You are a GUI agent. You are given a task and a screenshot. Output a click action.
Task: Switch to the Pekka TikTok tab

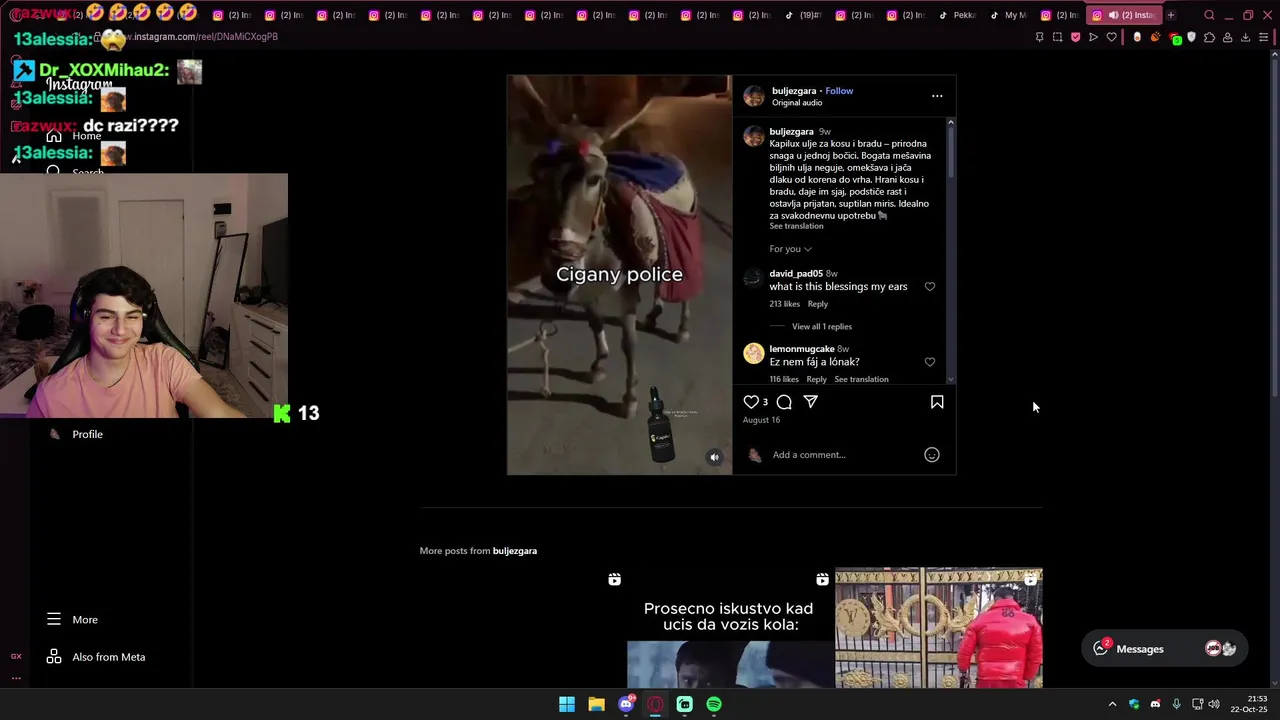tap(958, 15)
